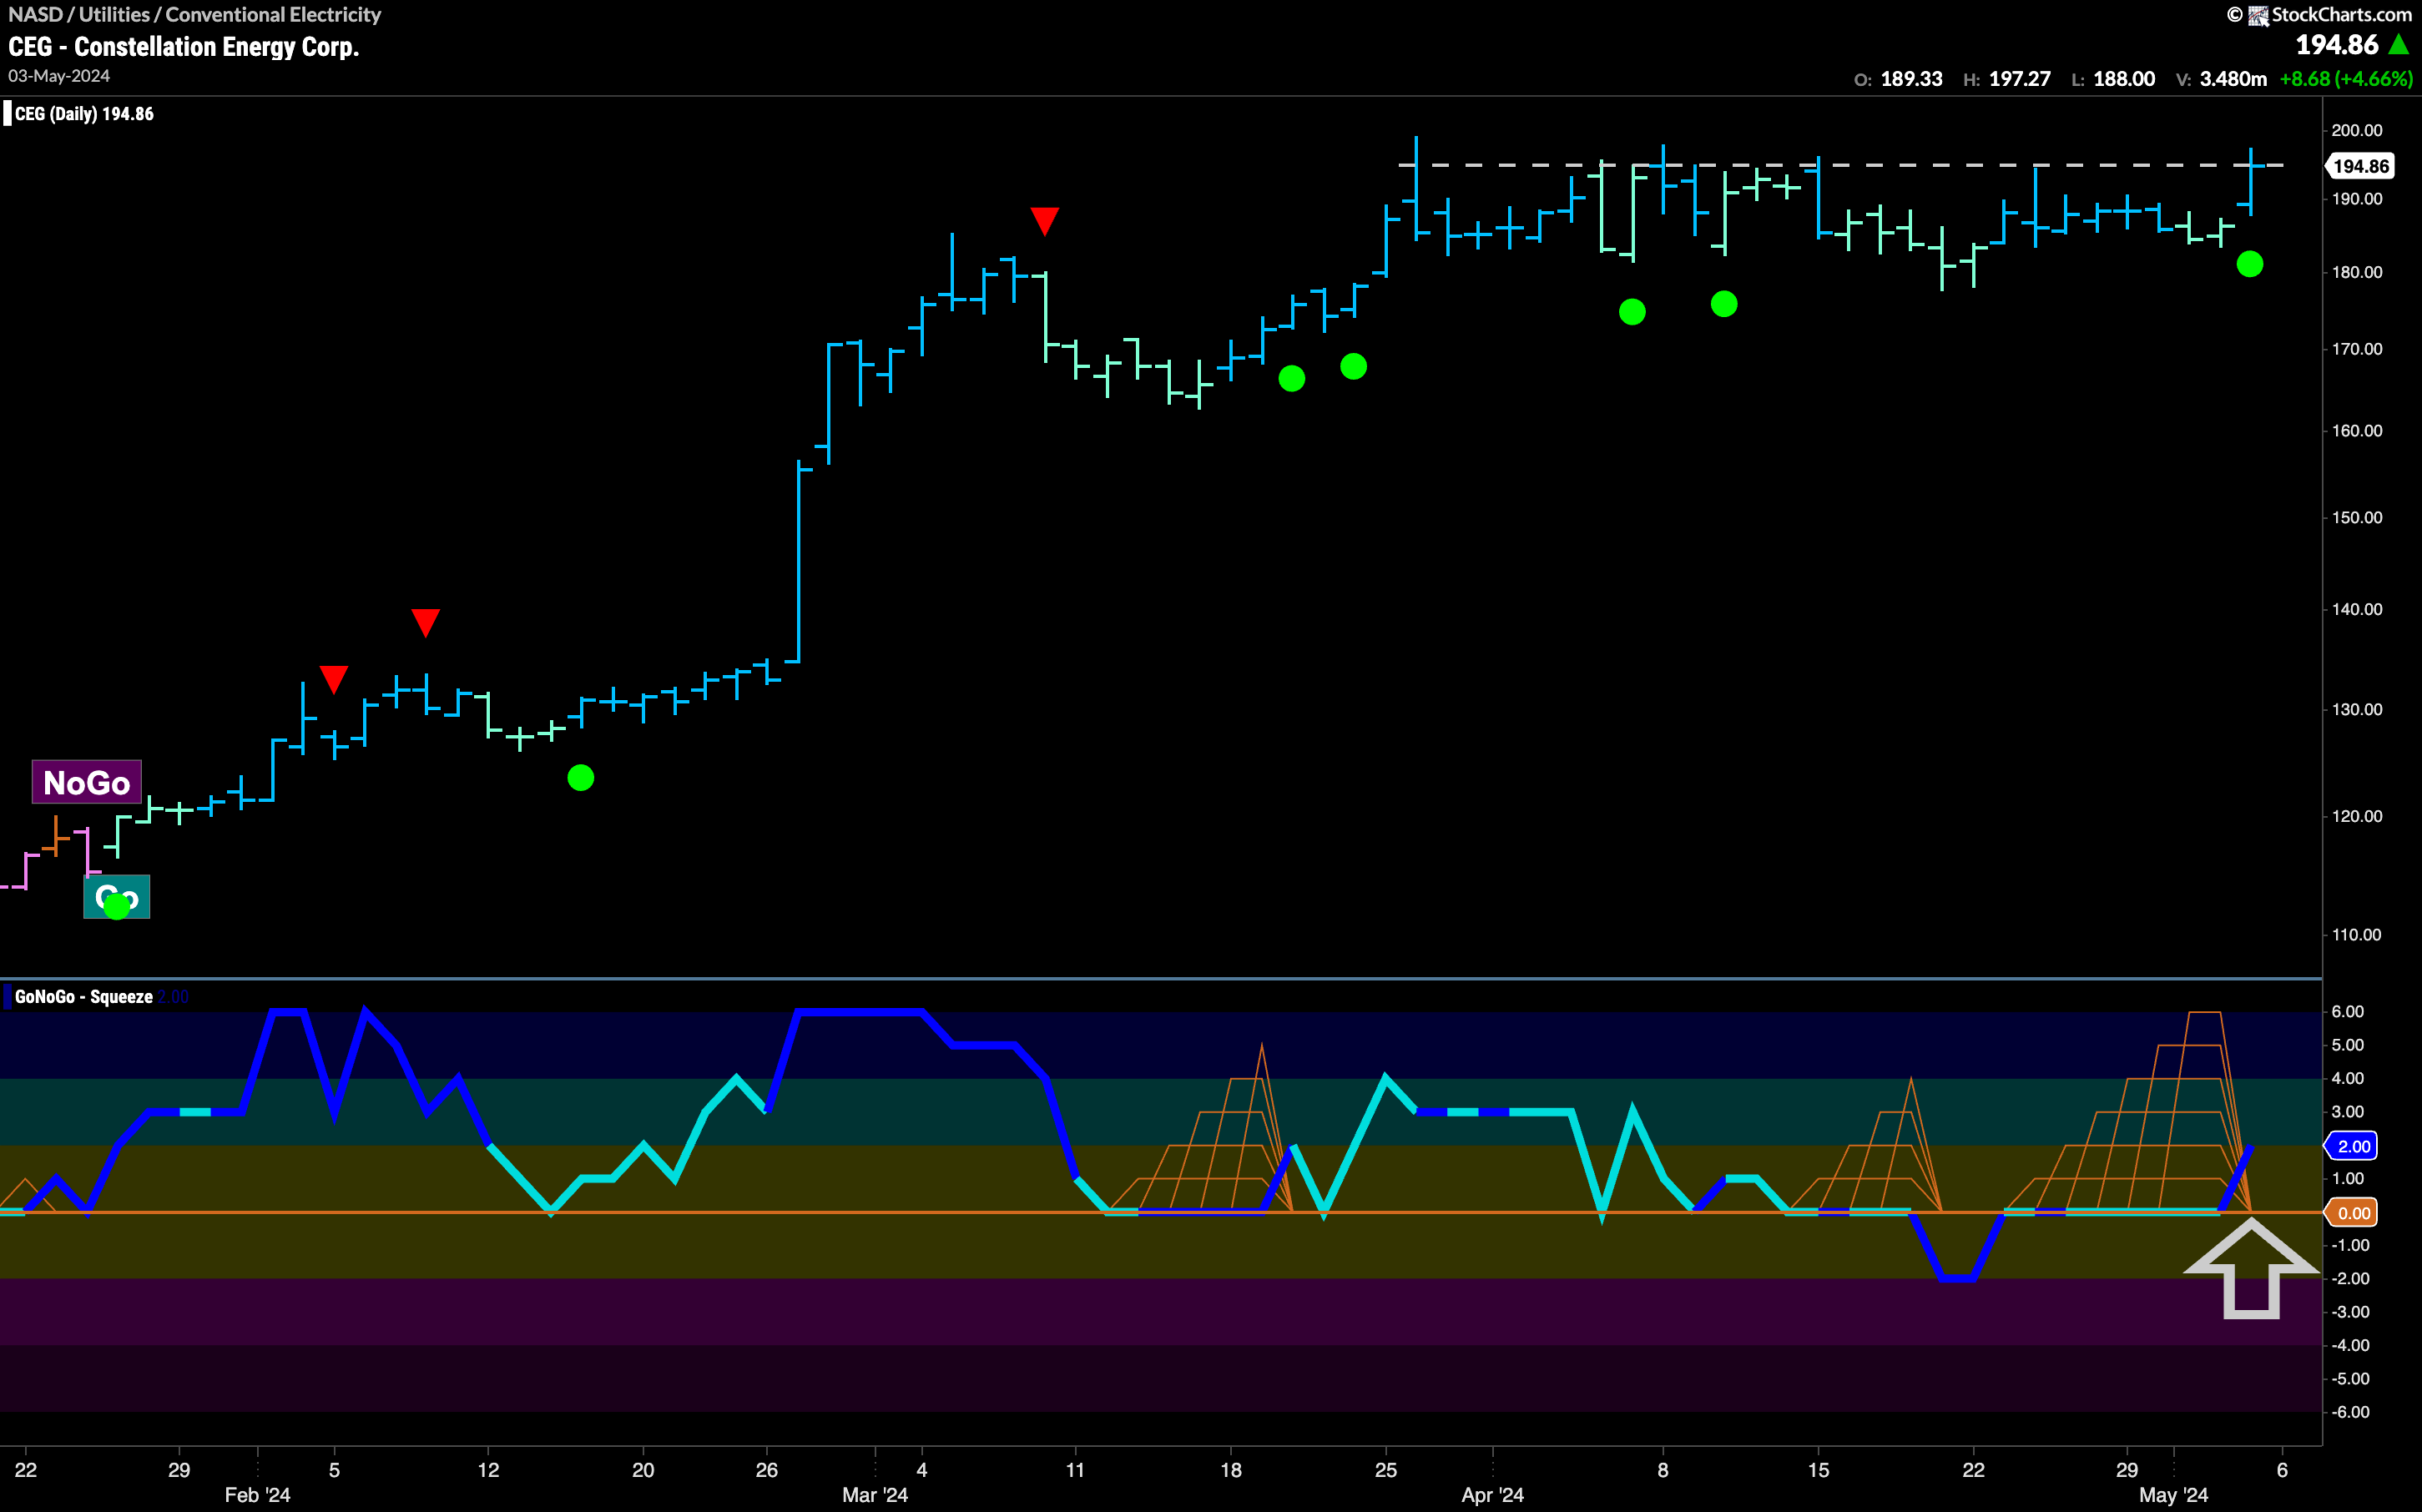Click the GoNoGo - Squeeze indicator label
This screenshot has width=2422, height=1512.
pyautogui.click(x=84, y=997)
